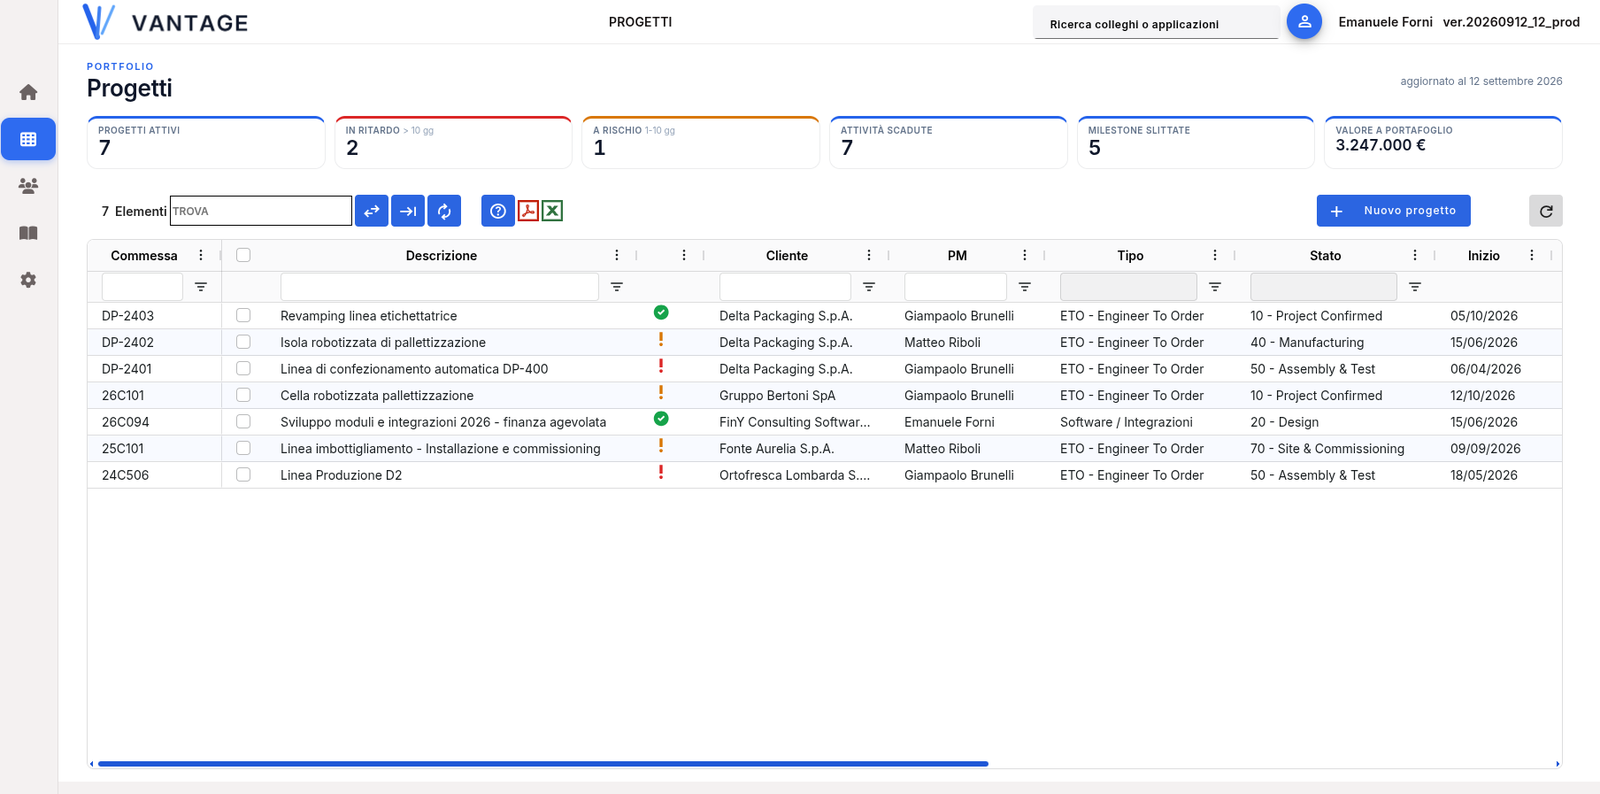Click red exclamation icon of 24C506 row
Screen dimensions: 1600x794
(661, 473)
